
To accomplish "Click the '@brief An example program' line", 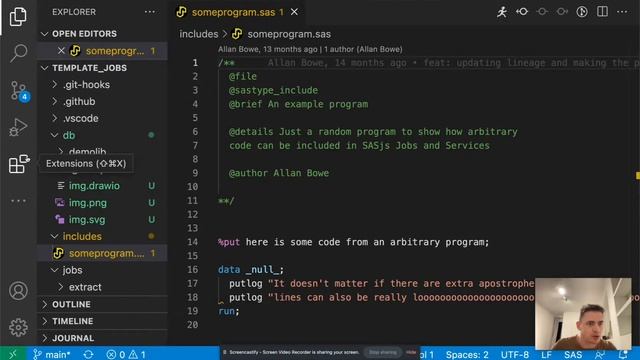I will 298,104.
